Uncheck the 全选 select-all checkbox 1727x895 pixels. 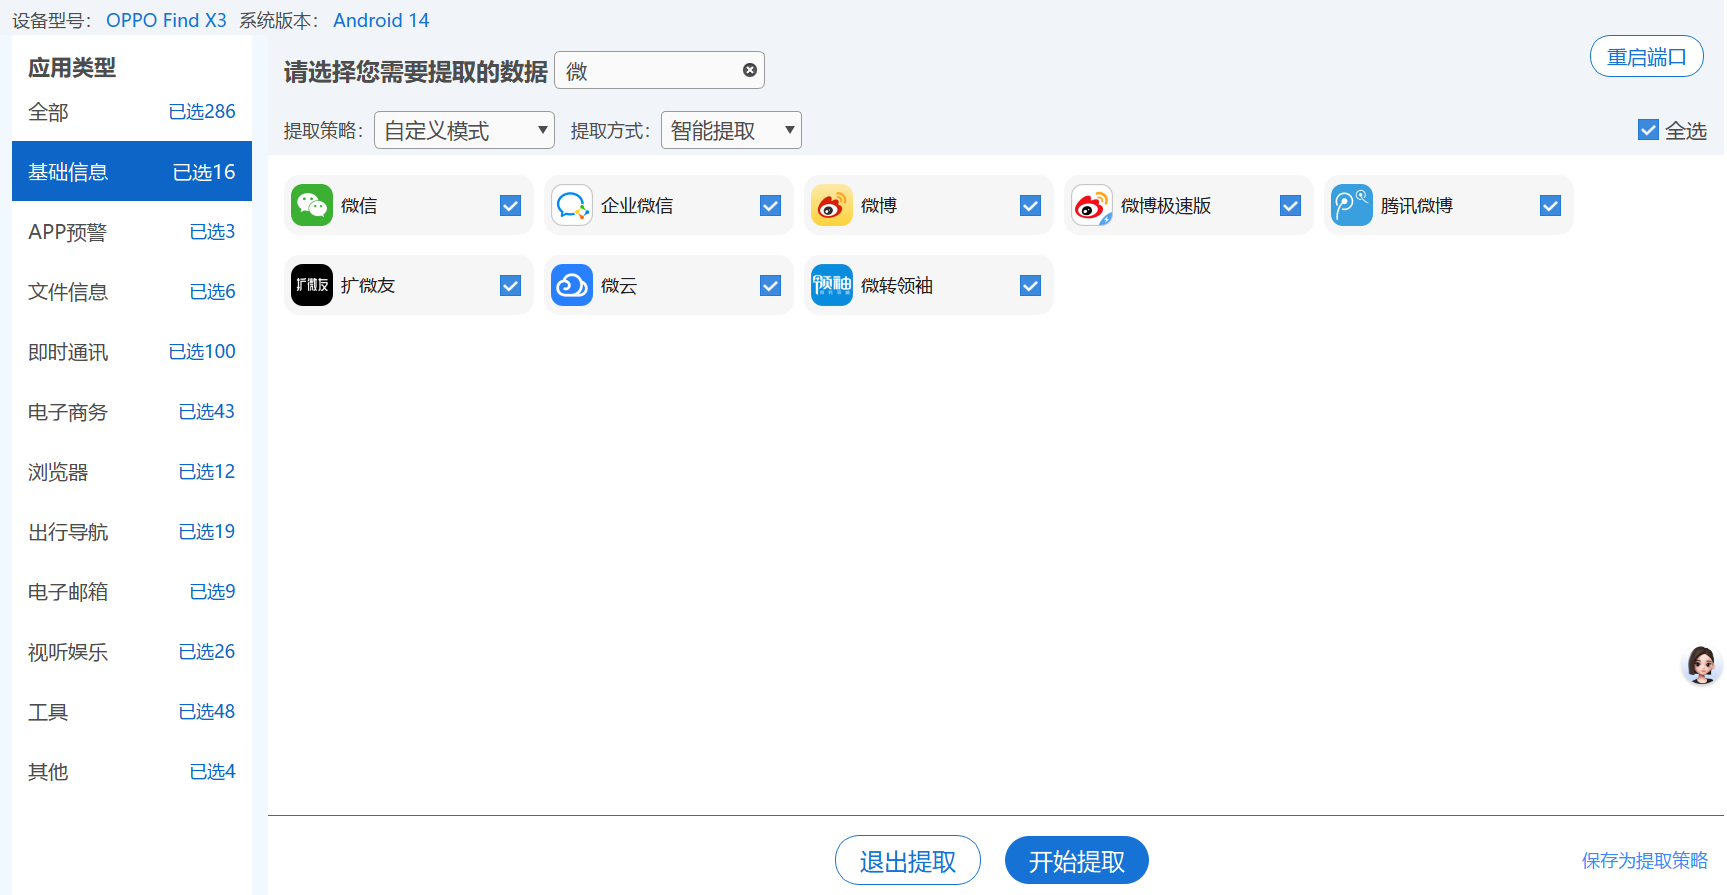pyautogui.click(x=1648, y=130)
